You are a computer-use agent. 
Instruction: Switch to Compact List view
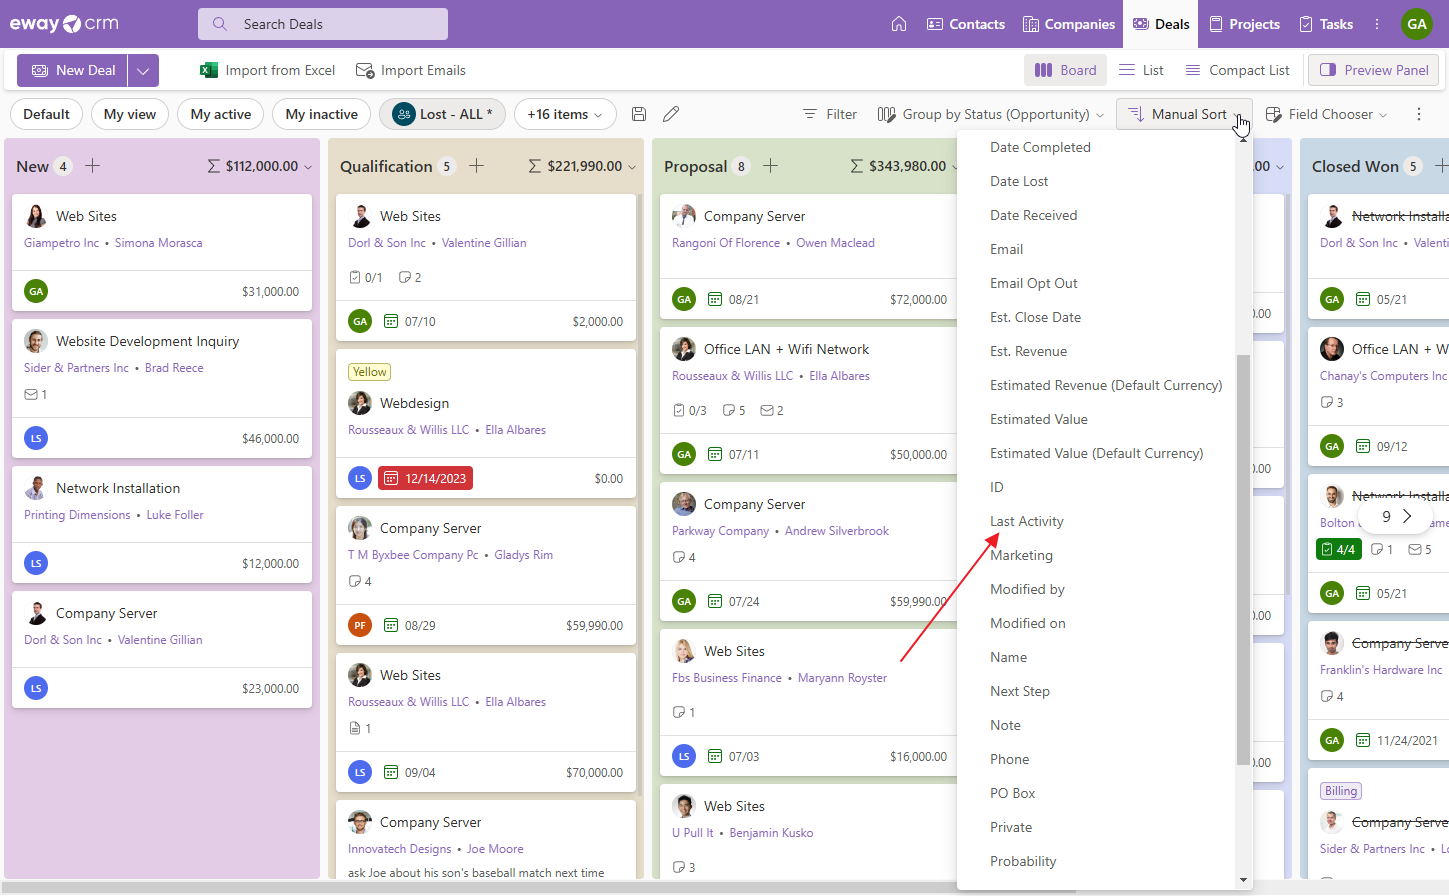click(x=1237, y=70)
